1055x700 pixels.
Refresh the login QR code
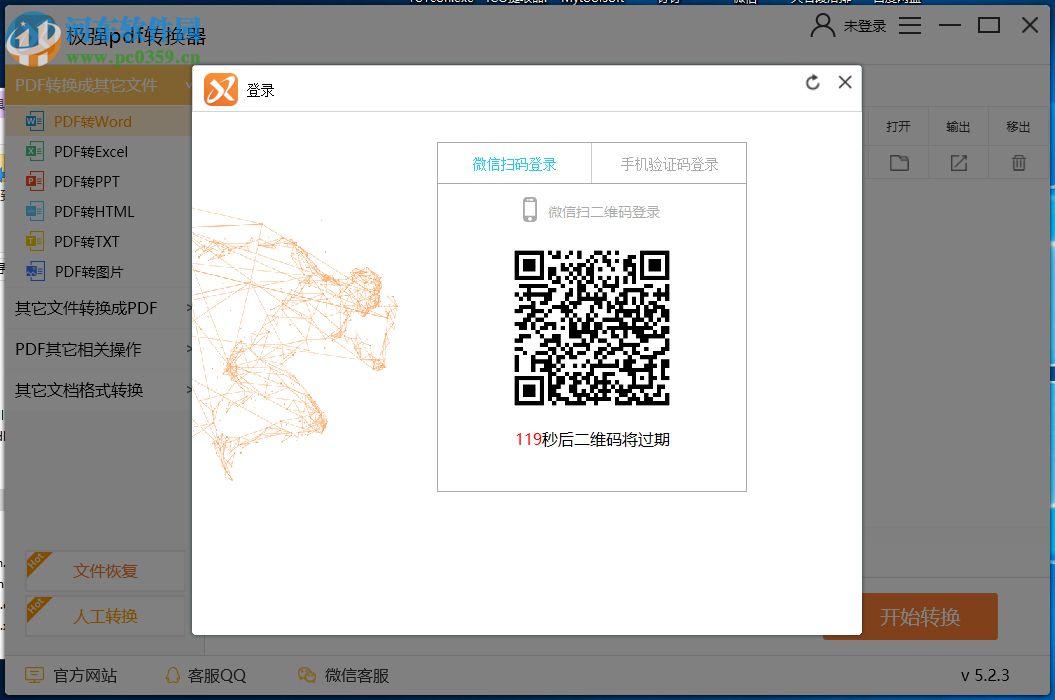(x=812, y=83)
